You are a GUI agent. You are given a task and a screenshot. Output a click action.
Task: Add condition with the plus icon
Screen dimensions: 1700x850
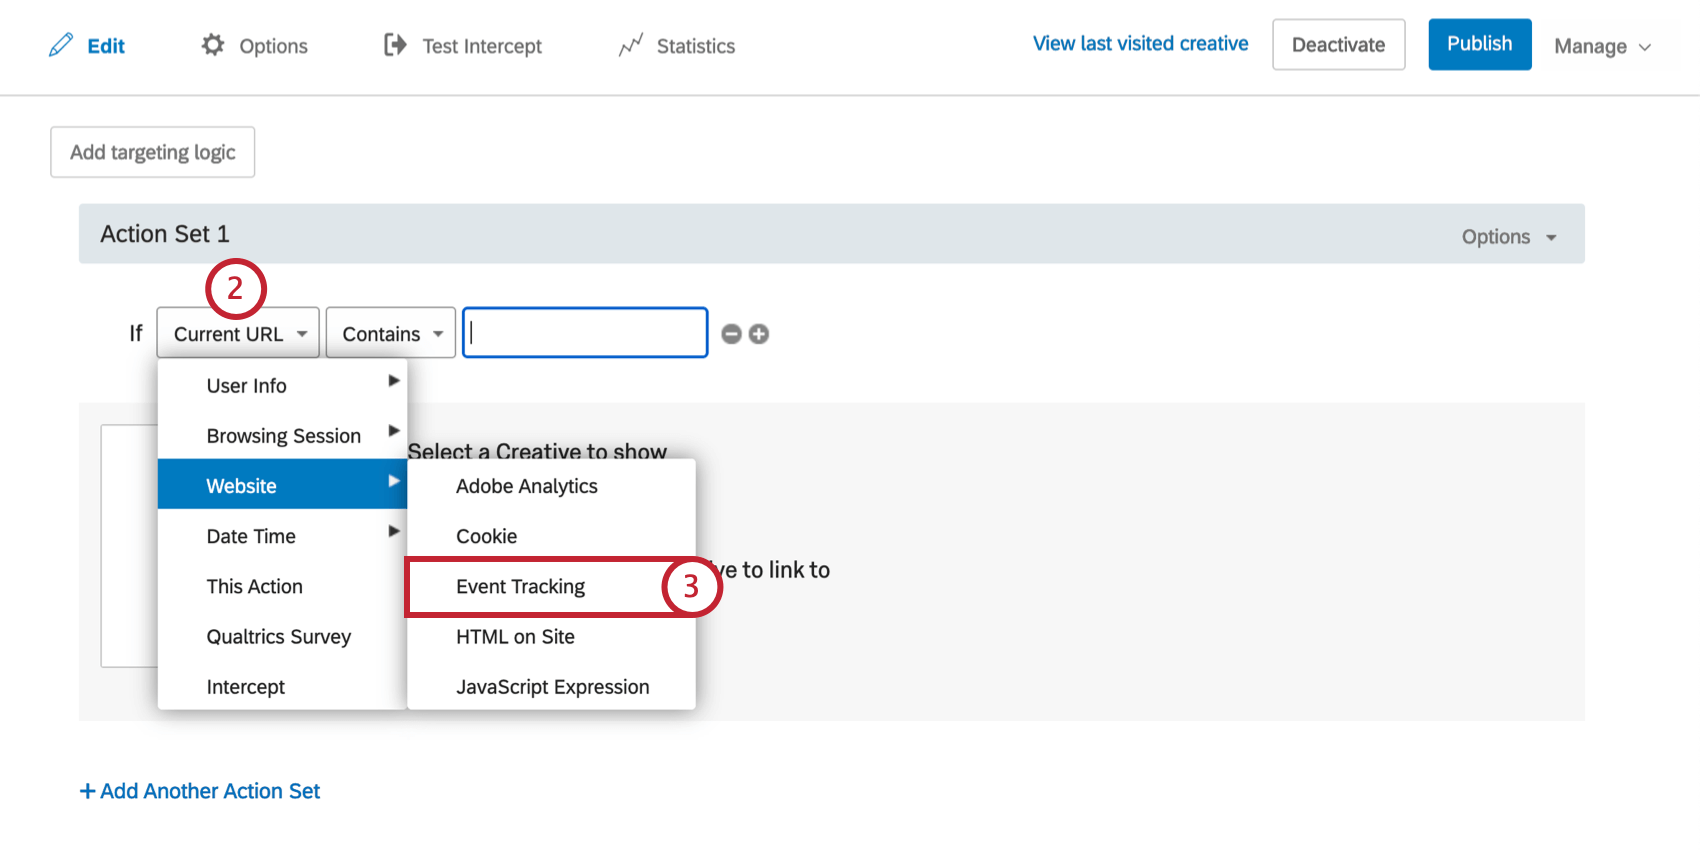click(x=759, y=334)
